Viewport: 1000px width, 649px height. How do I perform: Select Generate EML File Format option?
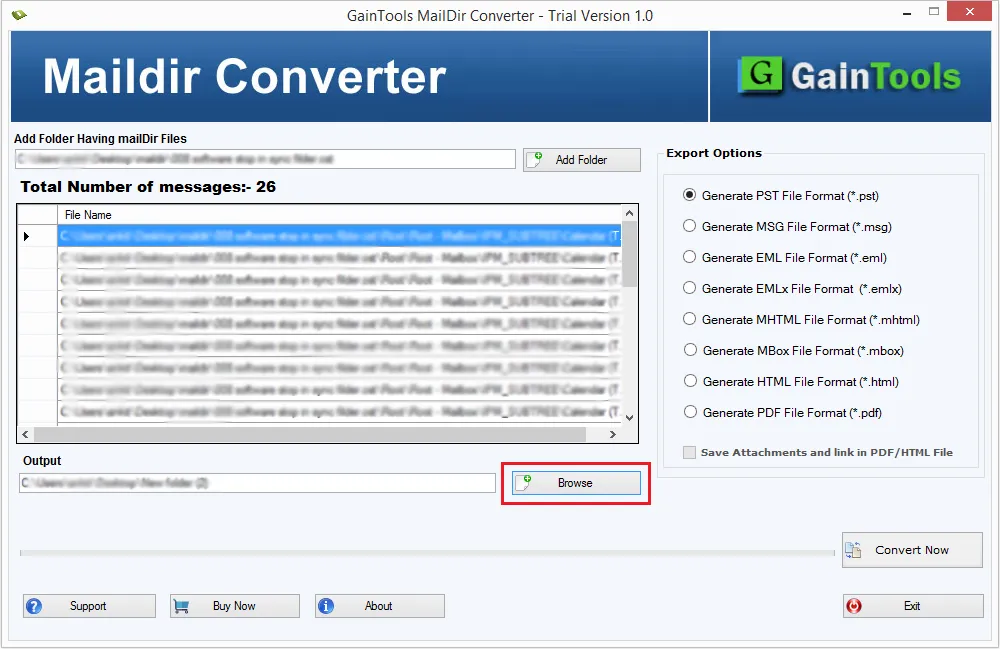(x=784, y=258)
